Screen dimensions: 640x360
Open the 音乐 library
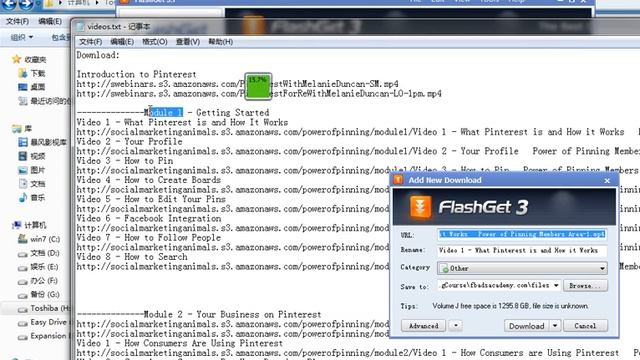pos(32,198)
